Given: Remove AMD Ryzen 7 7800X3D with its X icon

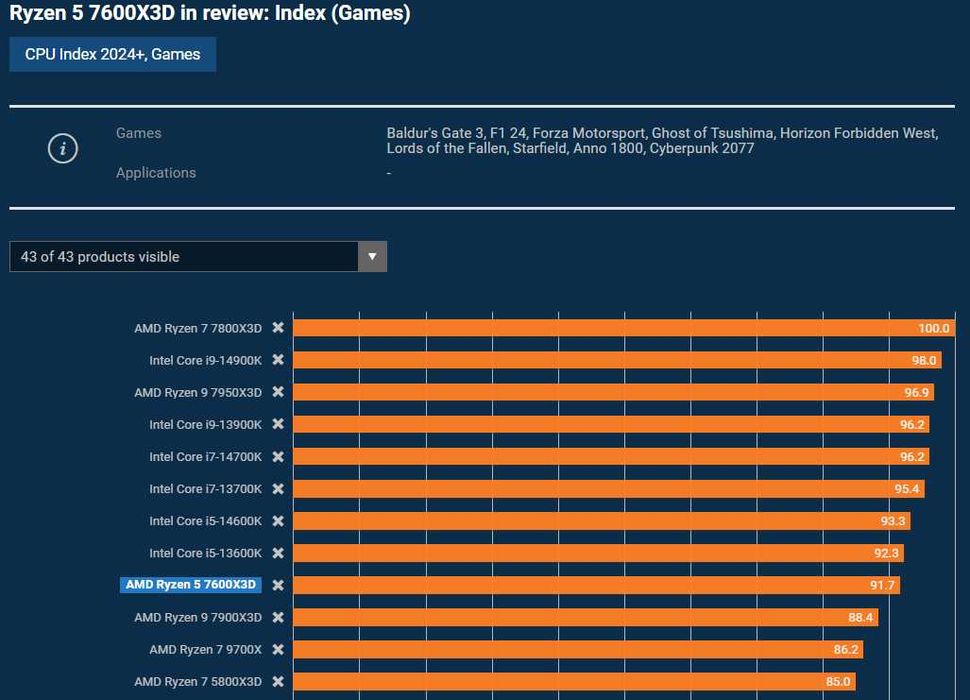Looking at the screenshot, I should click(x=278, y=328).
